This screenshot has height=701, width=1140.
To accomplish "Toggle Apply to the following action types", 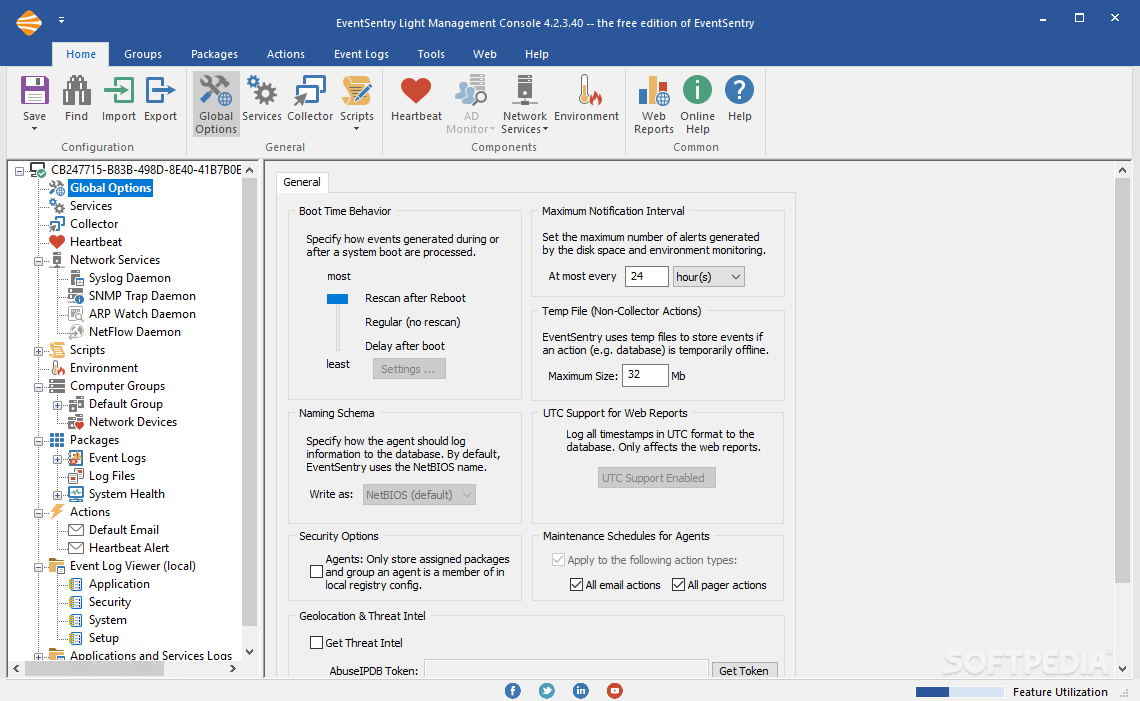I will point(558,560).
